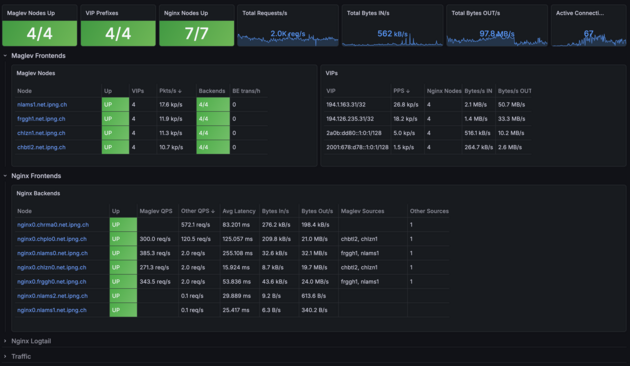Click the 300.0 req/s Maglev QPS value
Viewport: 630px width, 366px height.
155,239
